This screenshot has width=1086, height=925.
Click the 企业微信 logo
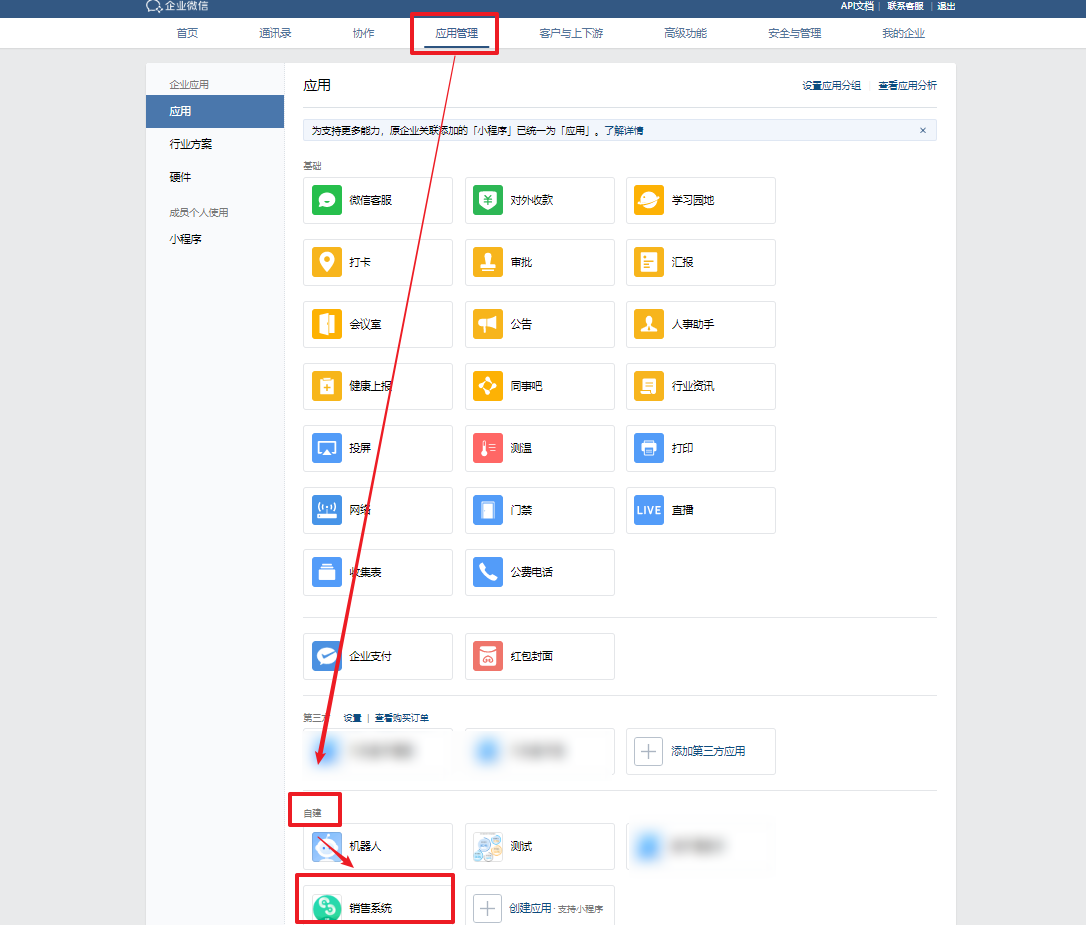click(177, 6)
